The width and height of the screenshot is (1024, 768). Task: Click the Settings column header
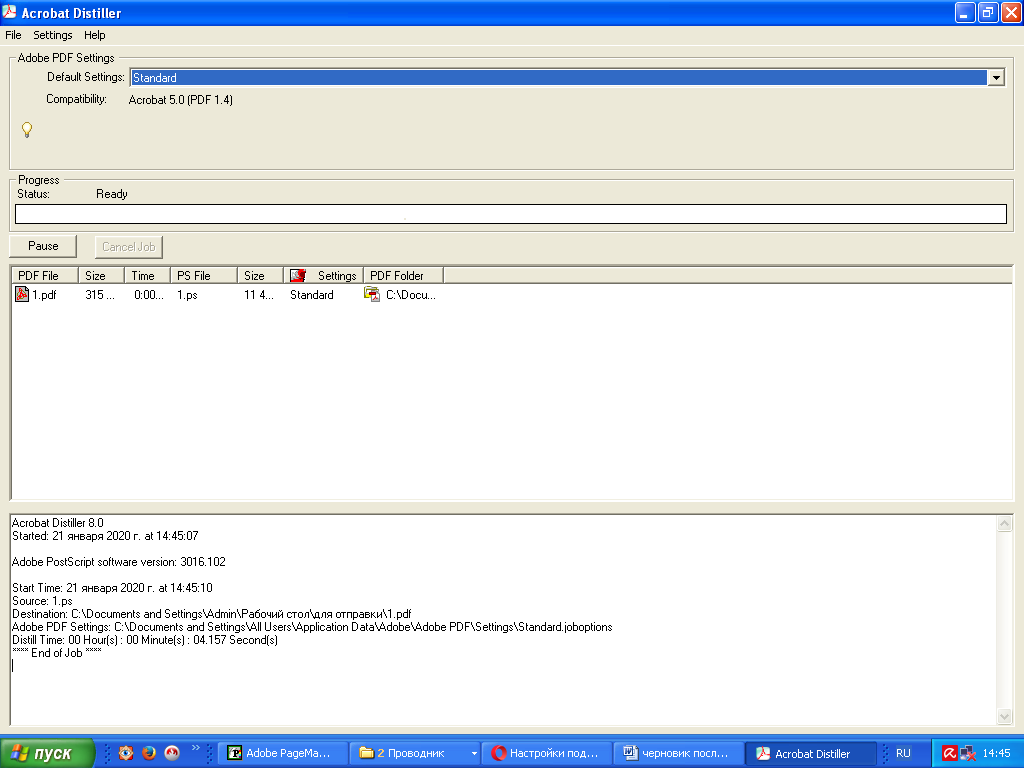324,276
